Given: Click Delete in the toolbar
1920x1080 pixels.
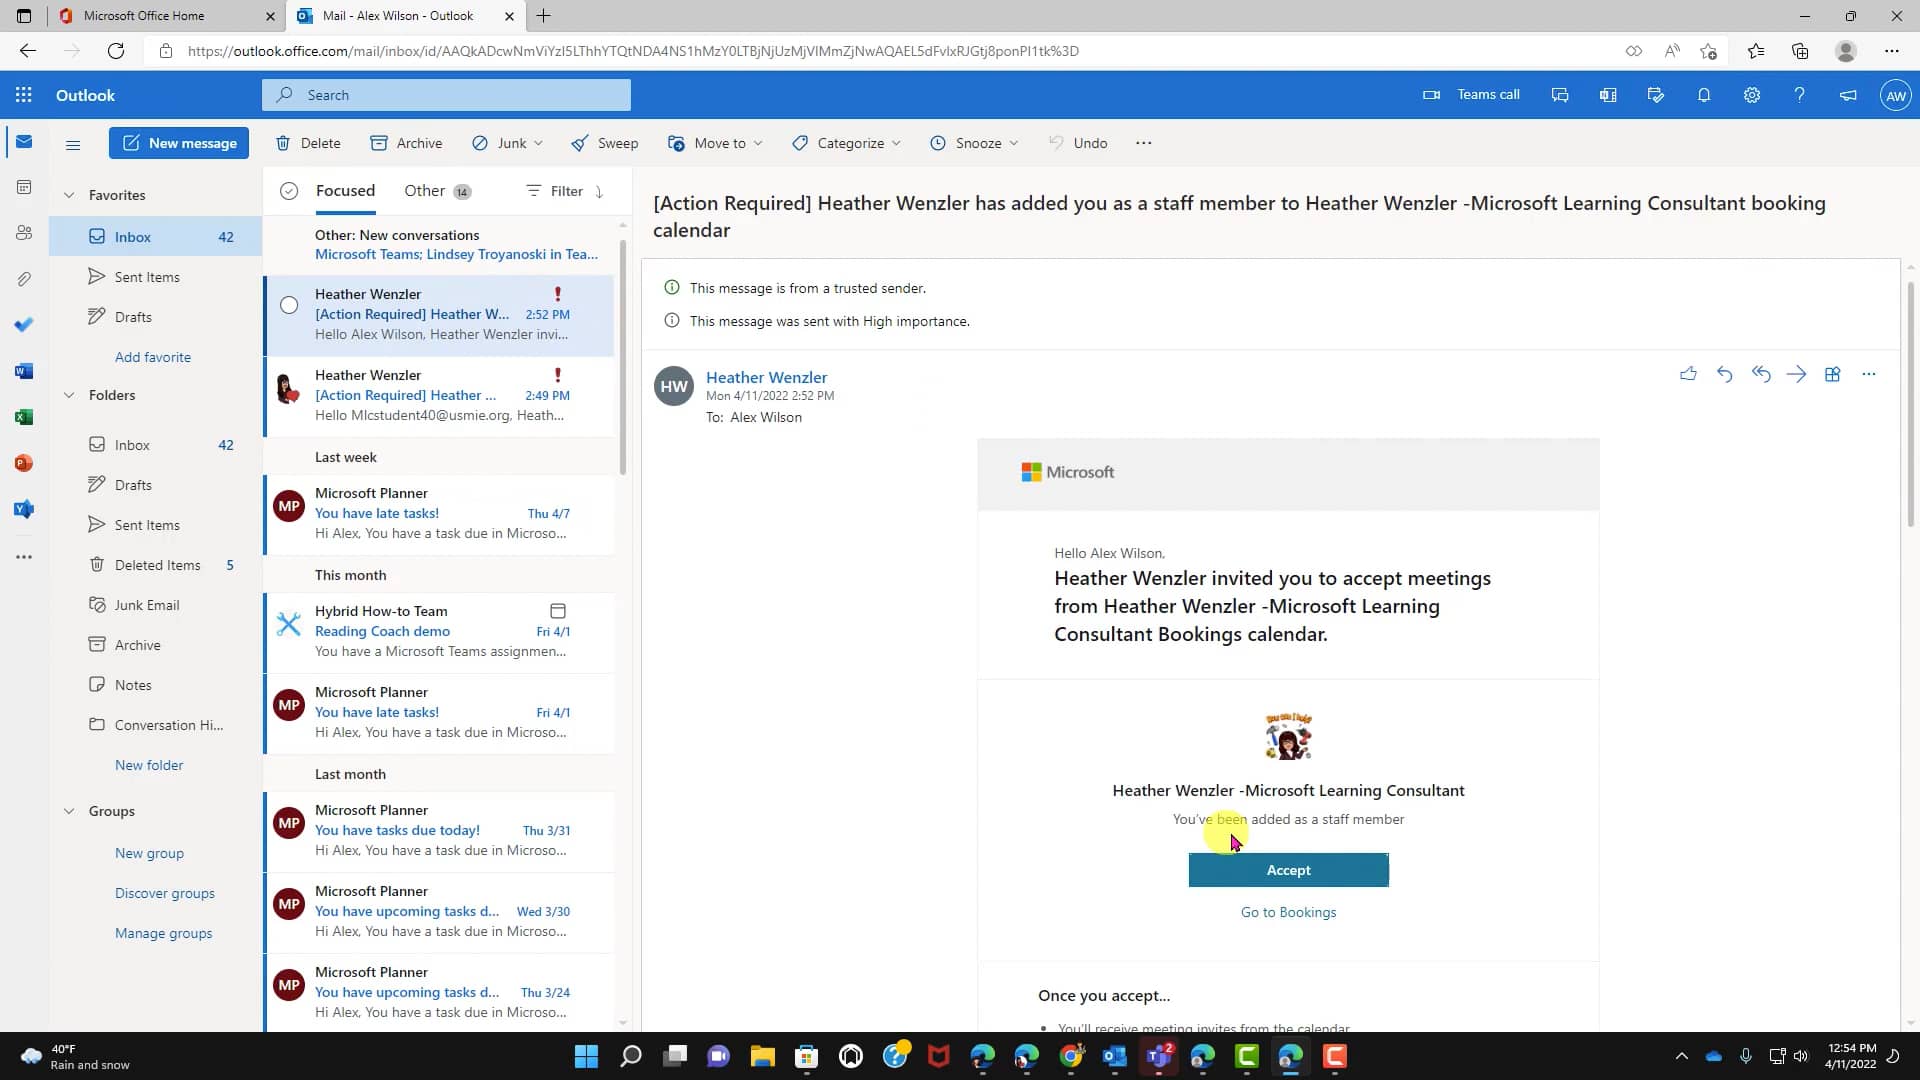Looking at the screenshot, I should click(308, 144).
